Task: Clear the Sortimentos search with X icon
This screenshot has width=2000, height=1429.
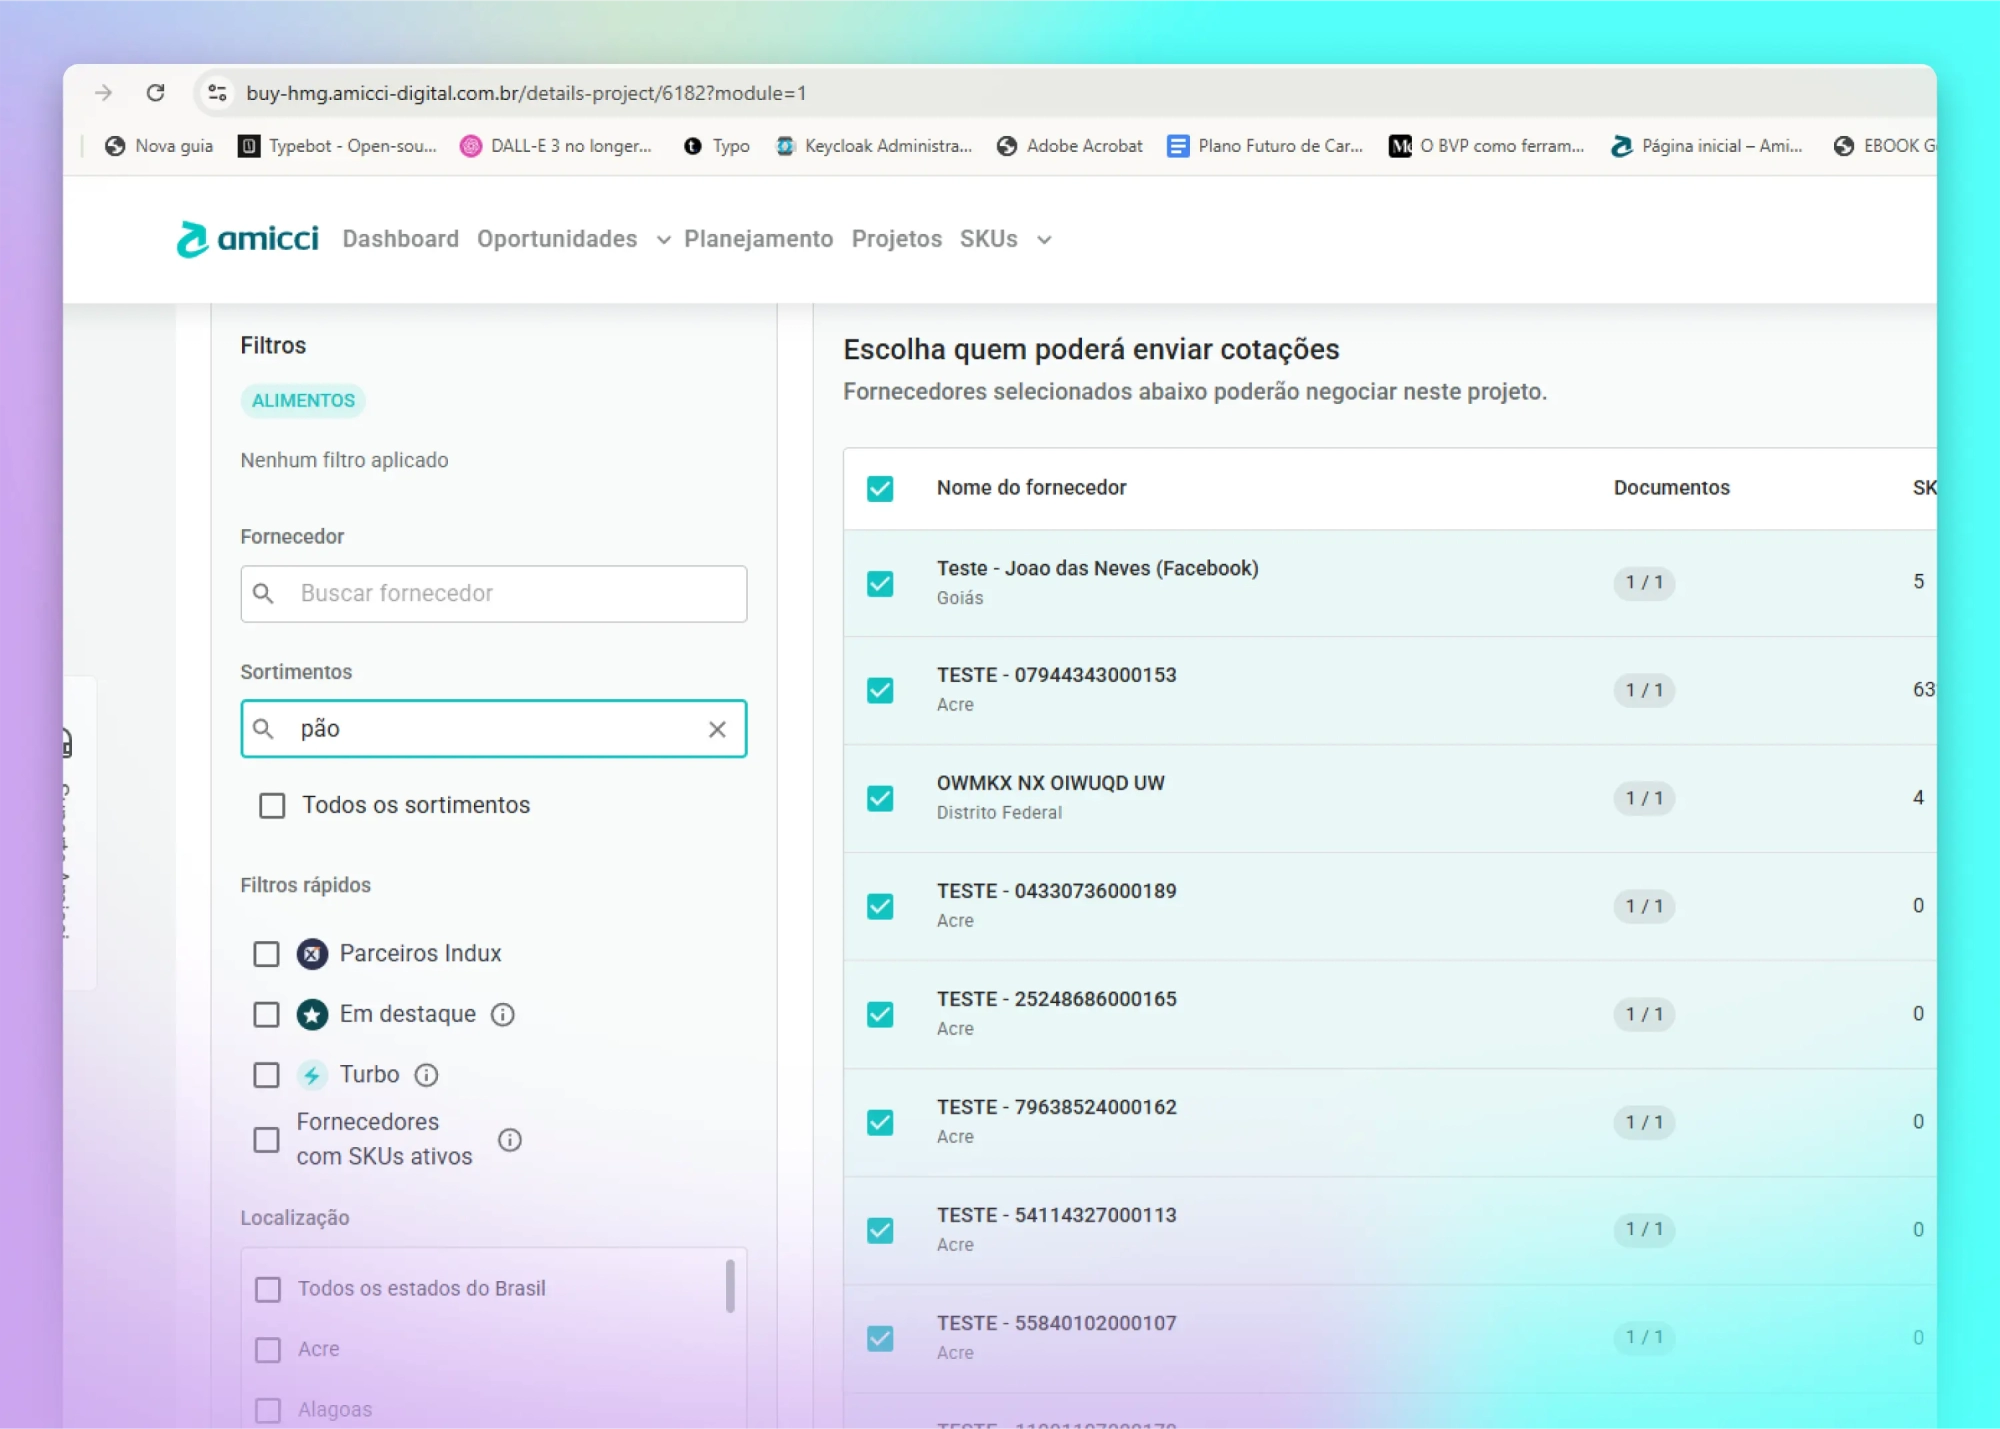Action: point(717,729)
